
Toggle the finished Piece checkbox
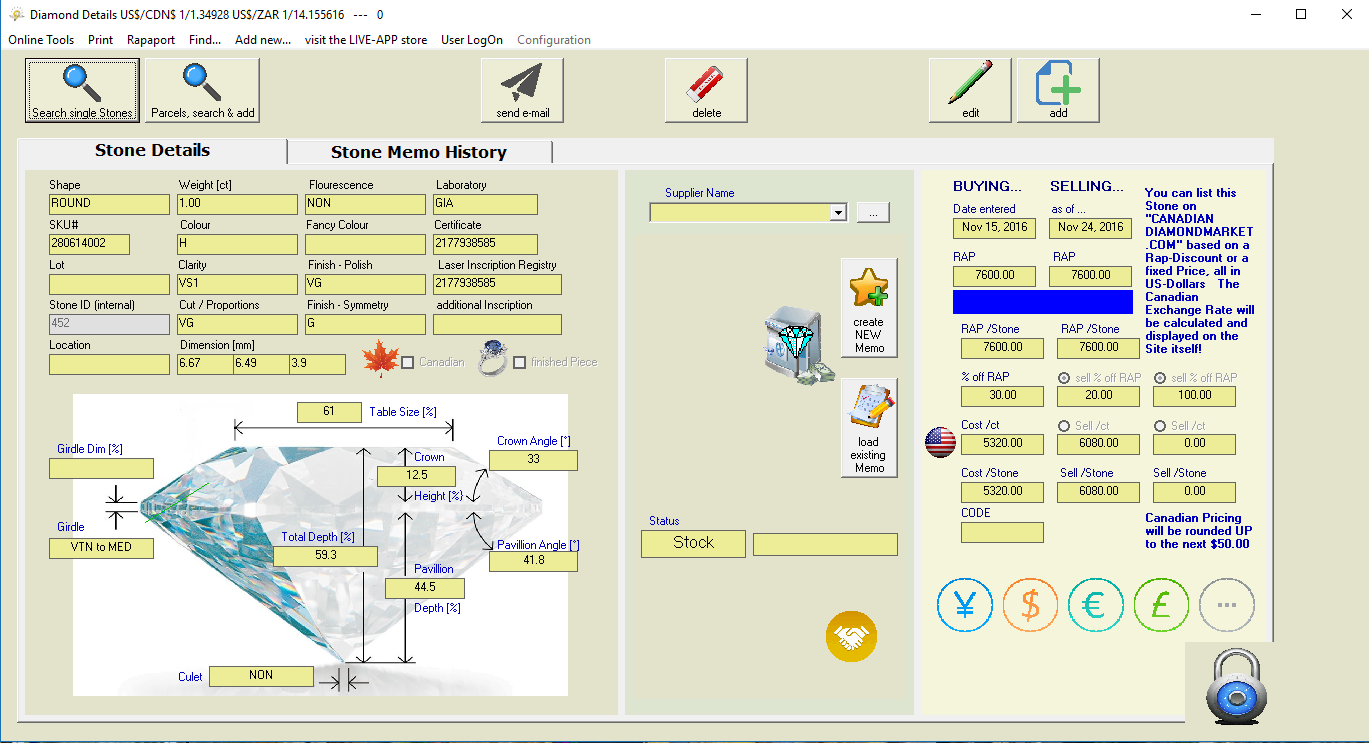pyautogui.click(x=520, y=362)
